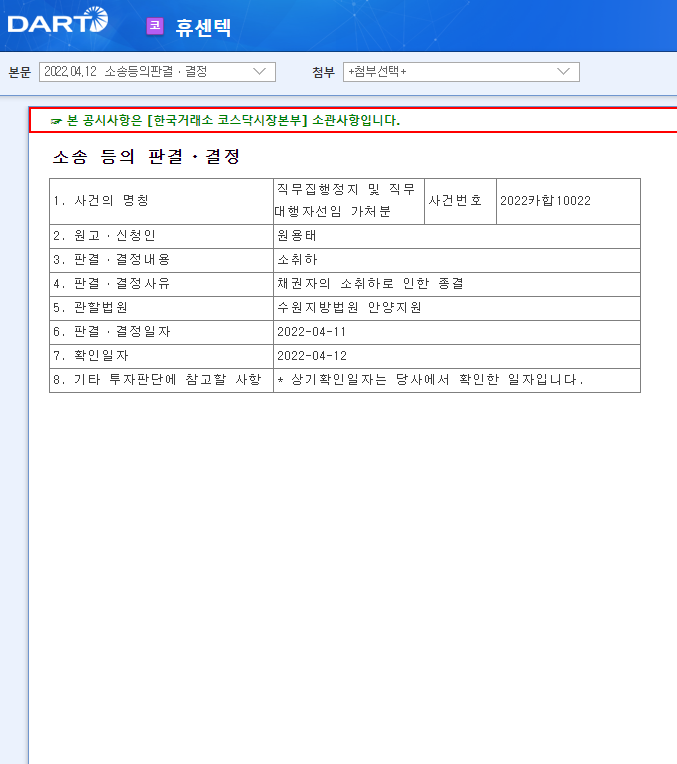677x764 pixels.
Task: Click the 직무집행정지 및 직무대행자선임 가처분 cell
Action: coord(349,201)
